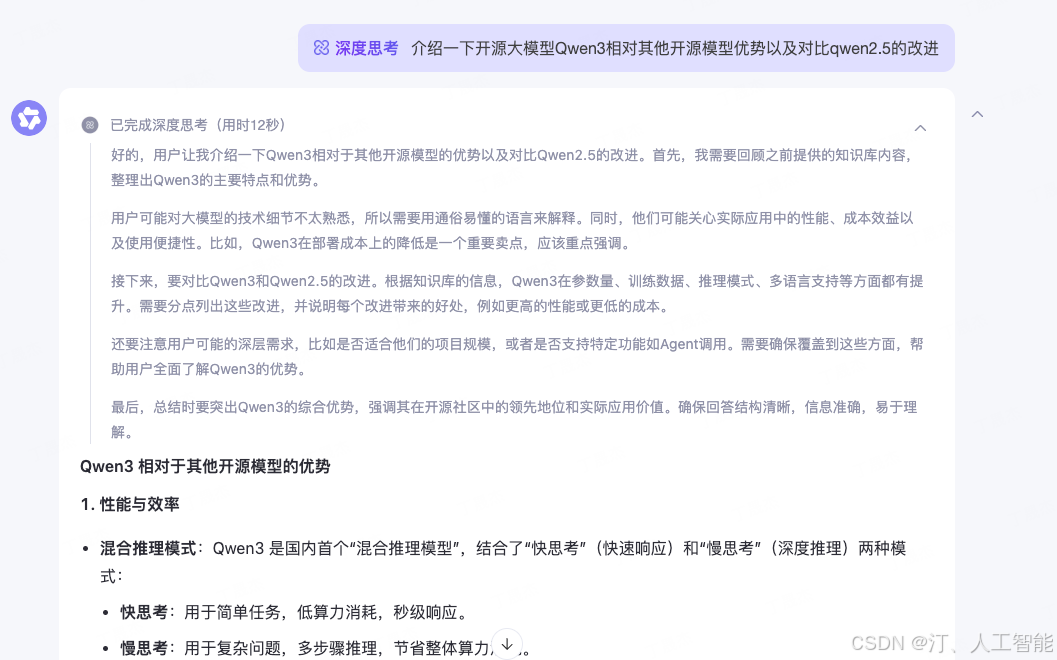The width and height of the screenshot is (1057, 660).
Task: Click the bullet 快思考 line
Action: point(294,612)
